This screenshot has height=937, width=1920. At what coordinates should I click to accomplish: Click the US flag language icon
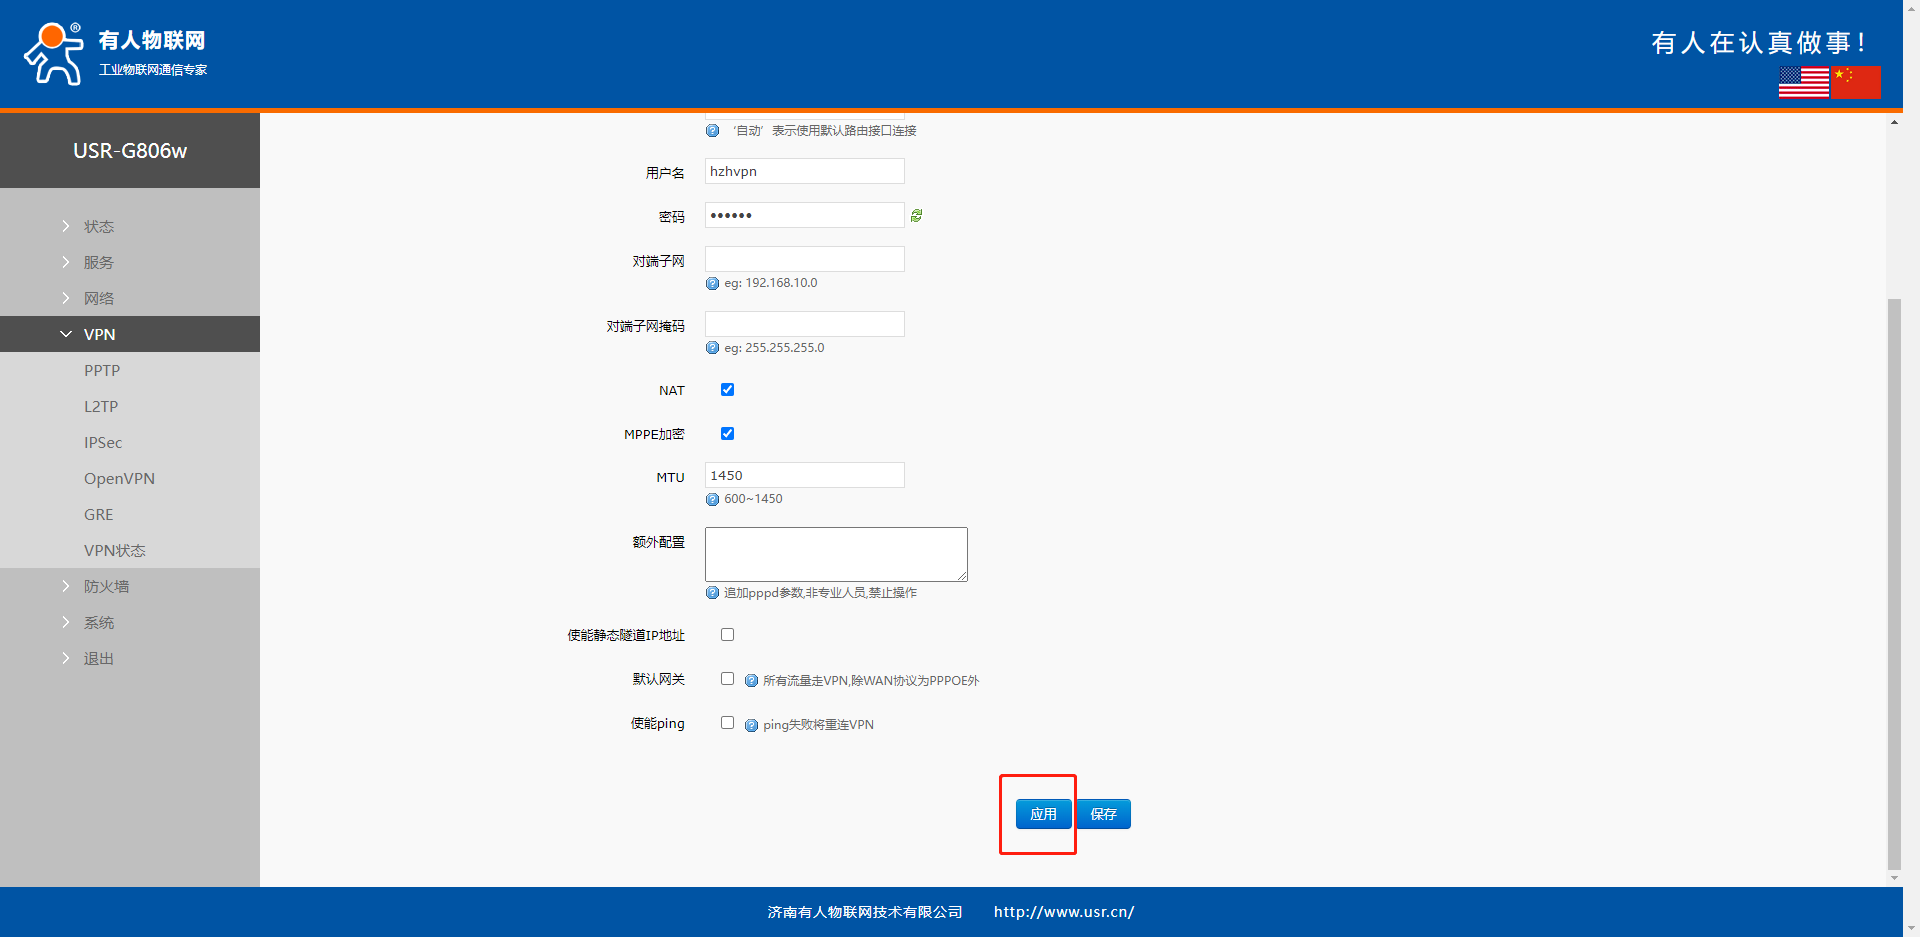click(x=1803, y=82)
